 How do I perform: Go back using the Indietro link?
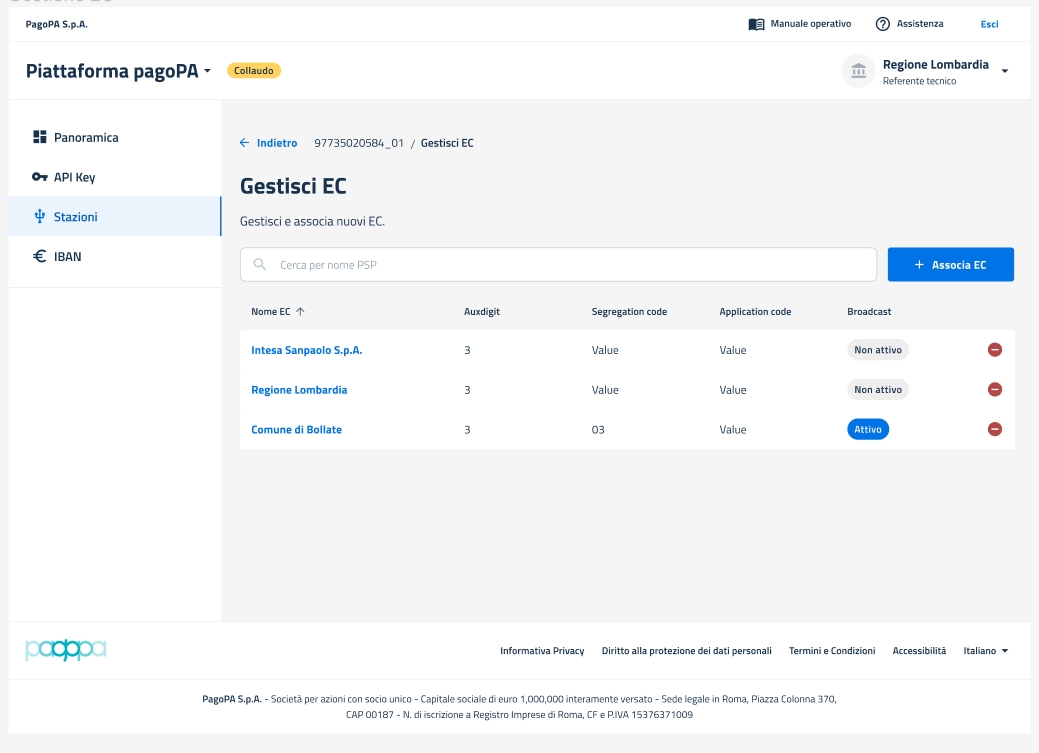(x=269, y=143)
